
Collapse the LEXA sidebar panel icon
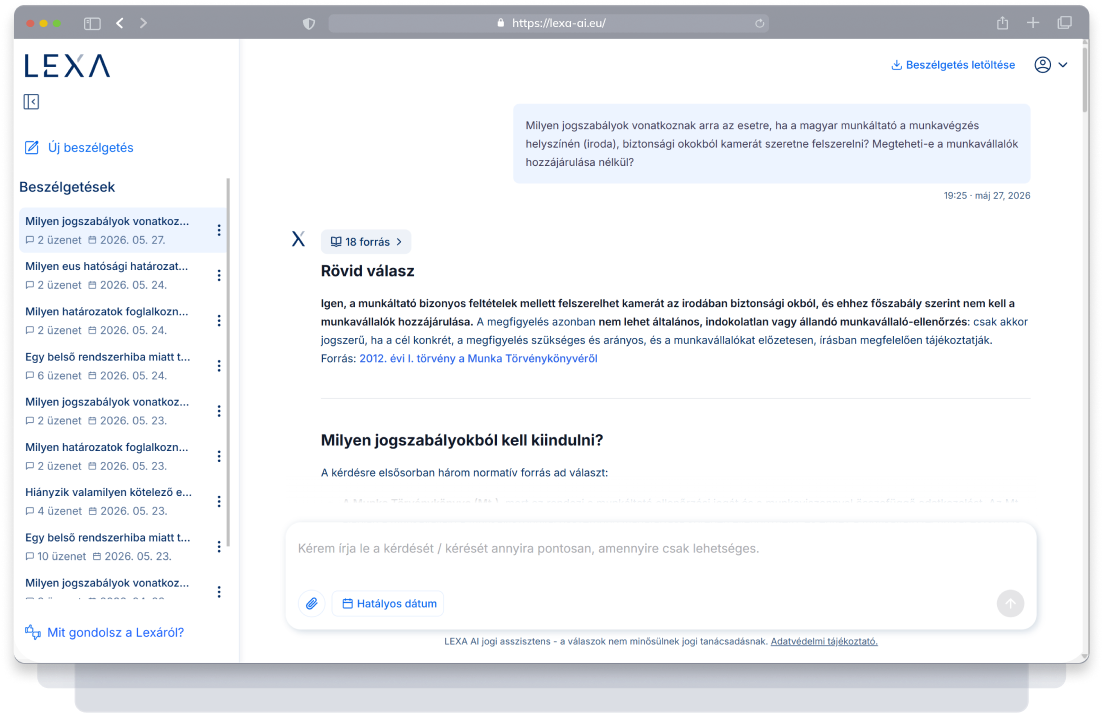tap(31, 102)
